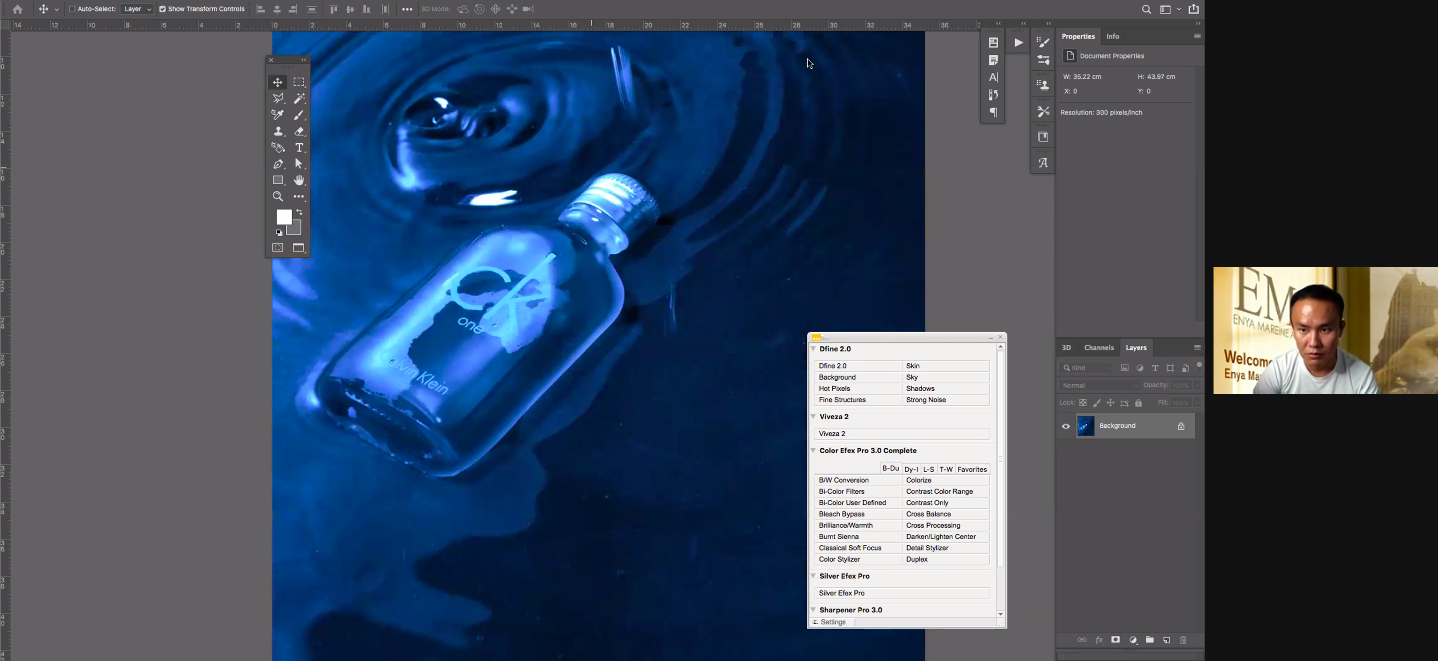Select the Eraser tool
Screen dimensions: 1438x661
pyautogui.click(x=299, y=131)
